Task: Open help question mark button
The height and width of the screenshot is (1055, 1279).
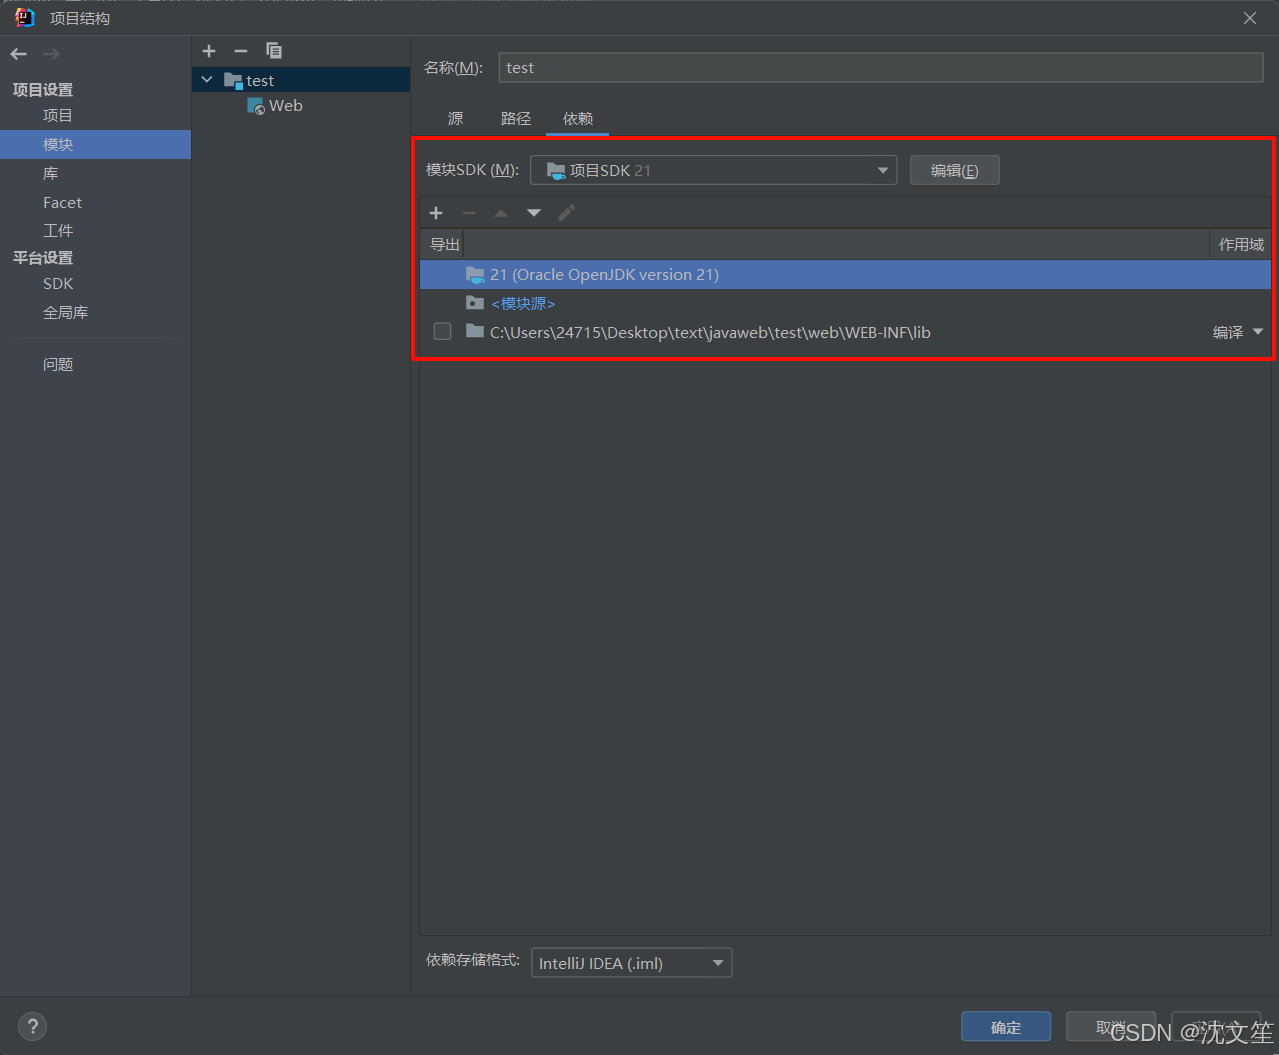Action: 32,1026
